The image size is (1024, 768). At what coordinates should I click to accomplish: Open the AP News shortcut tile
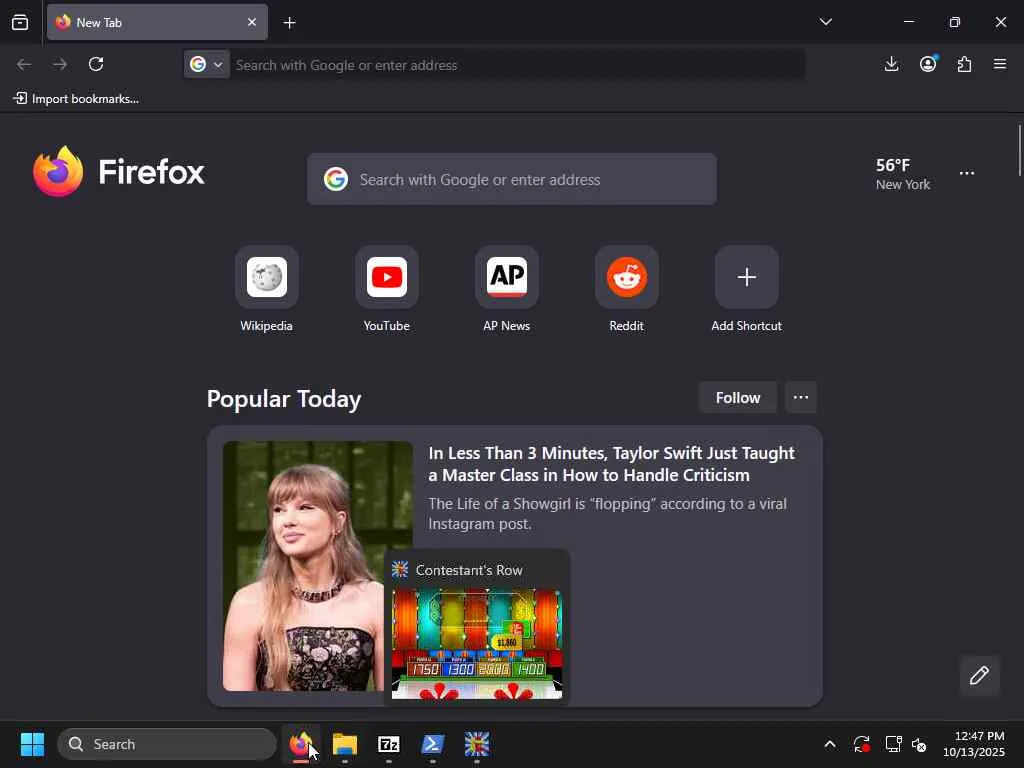507,277
